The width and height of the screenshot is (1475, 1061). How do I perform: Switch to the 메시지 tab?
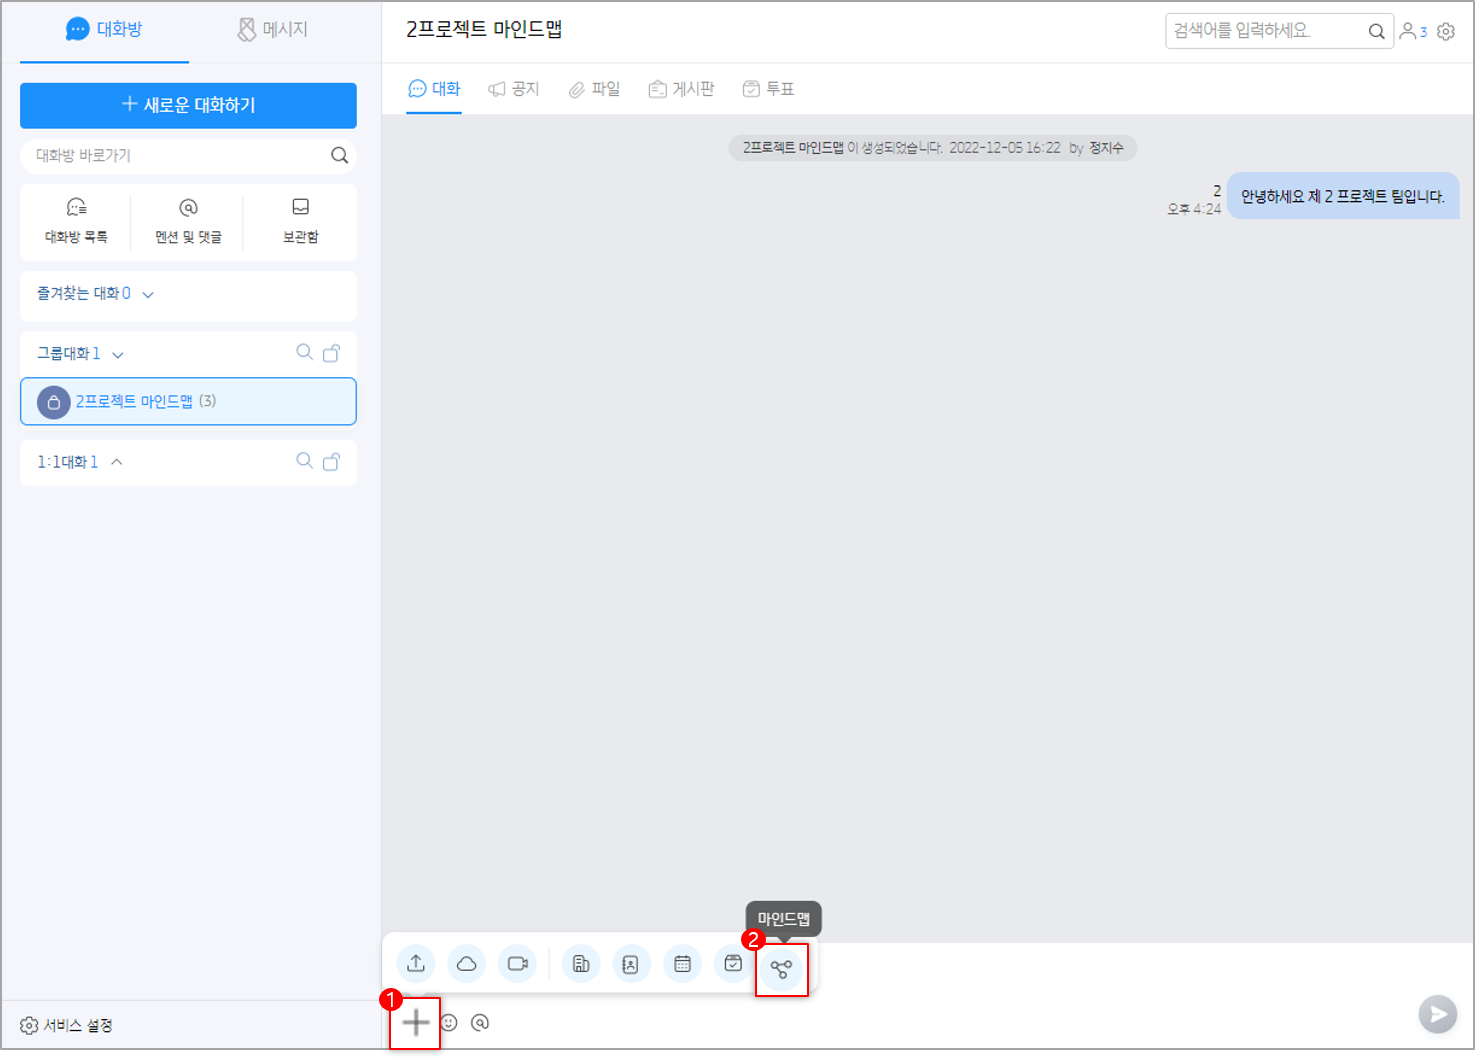click(x=272, y=30)
